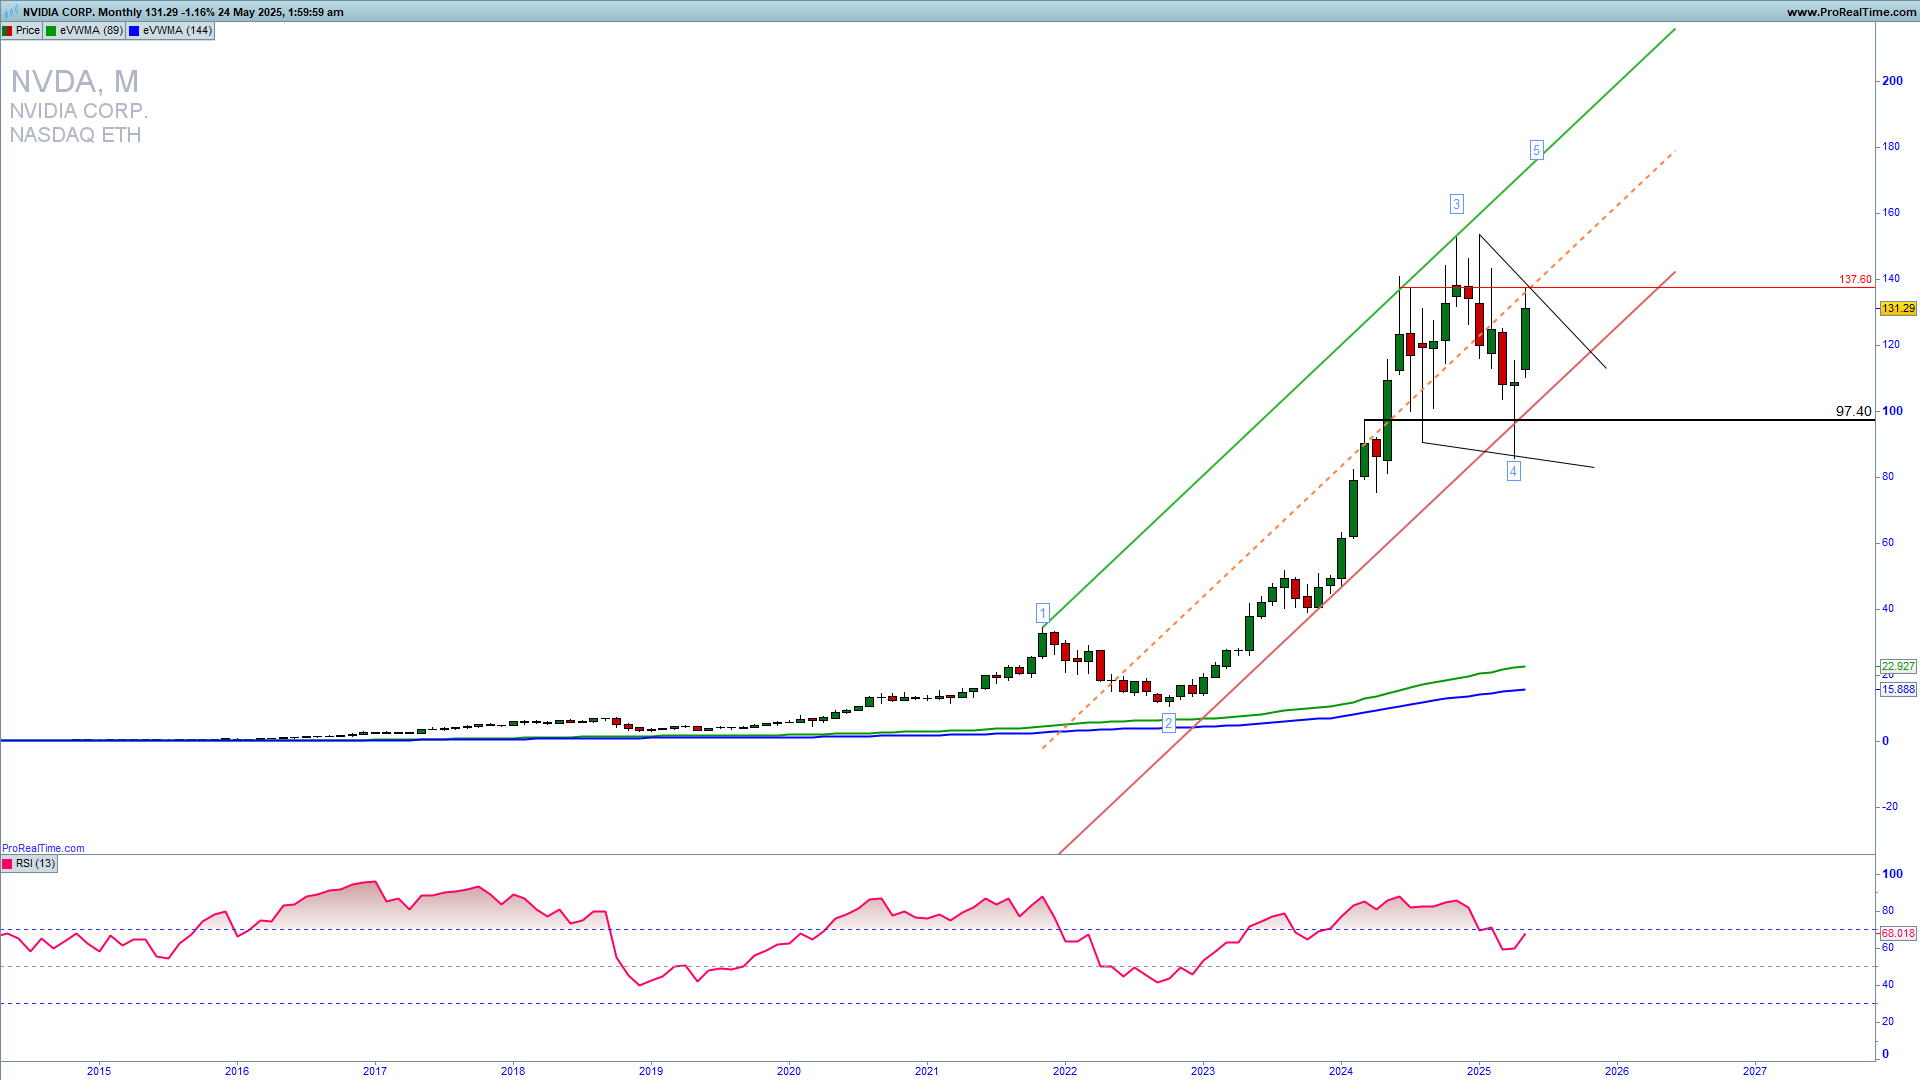1920x1080 pixels.
Task: Click the 180 price scale value
Action: click(x=1891, y=147)
